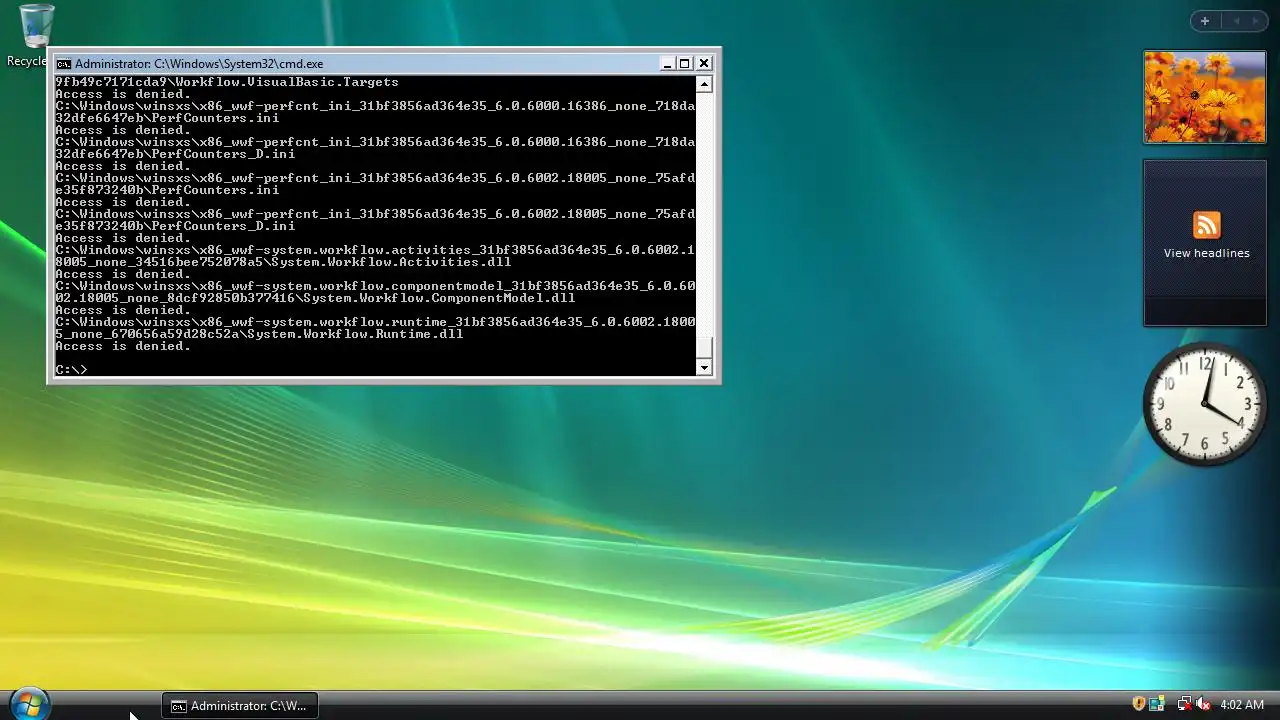Click the cmd.exe title bar system icon

[x=64, y=63]
